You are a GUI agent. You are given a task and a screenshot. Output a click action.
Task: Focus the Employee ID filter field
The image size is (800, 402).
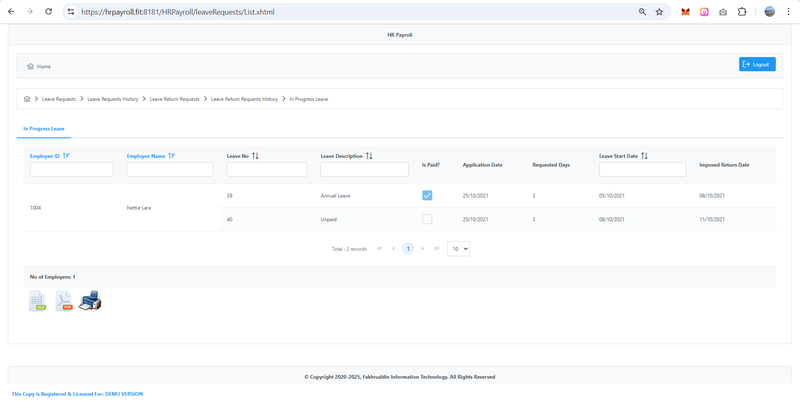71,169
